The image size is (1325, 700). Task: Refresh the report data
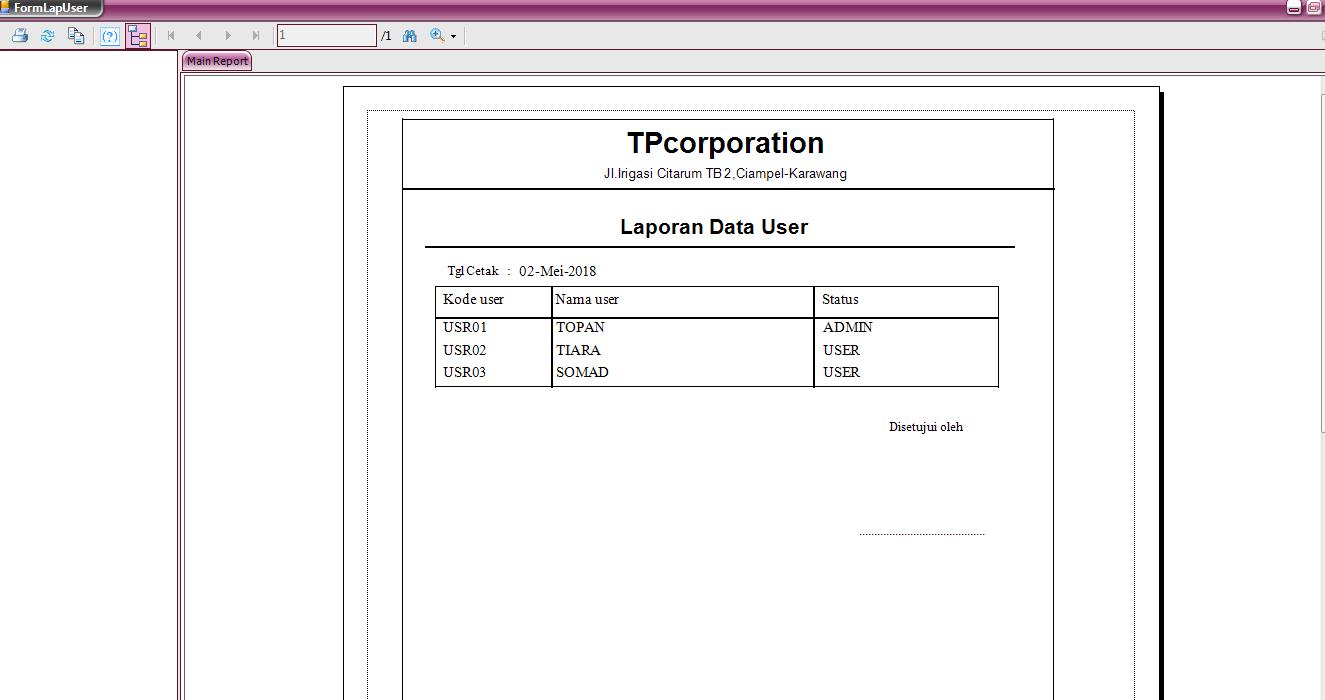pyautogui.click(x=47, y=35)
